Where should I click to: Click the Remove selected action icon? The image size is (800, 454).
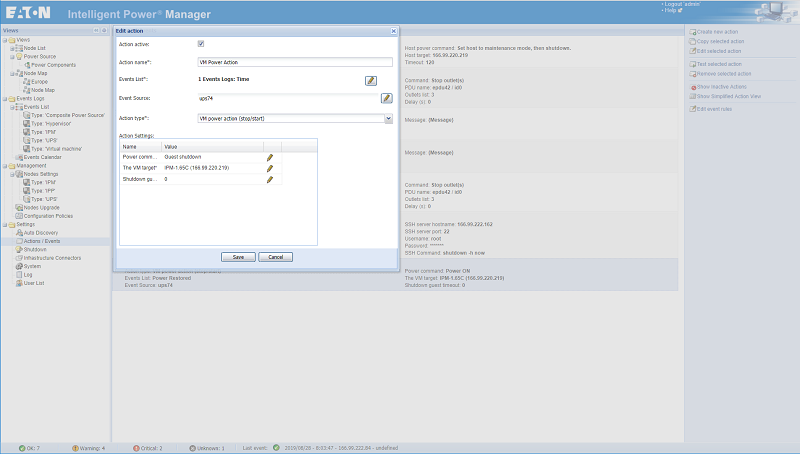(692, 74)
